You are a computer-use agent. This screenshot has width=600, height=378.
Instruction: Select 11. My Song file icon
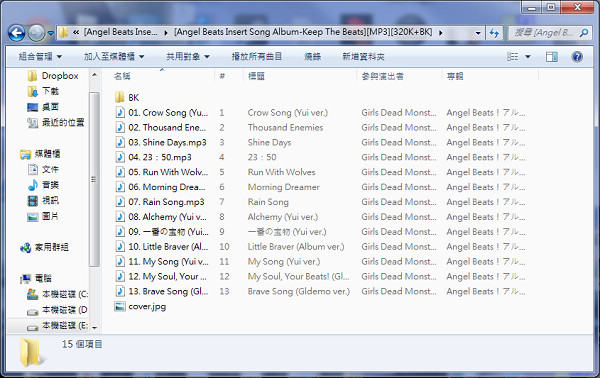[120, 261]
